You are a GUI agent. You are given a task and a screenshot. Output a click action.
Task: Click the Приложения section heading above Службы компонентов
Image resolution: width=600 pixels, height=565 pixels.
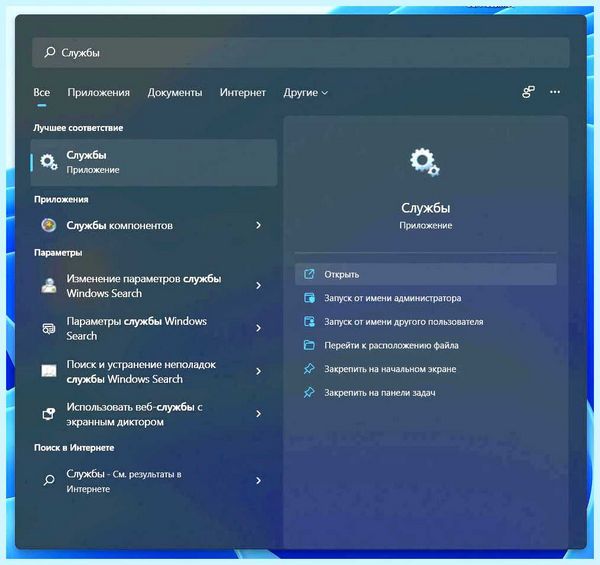coord(61,199)
